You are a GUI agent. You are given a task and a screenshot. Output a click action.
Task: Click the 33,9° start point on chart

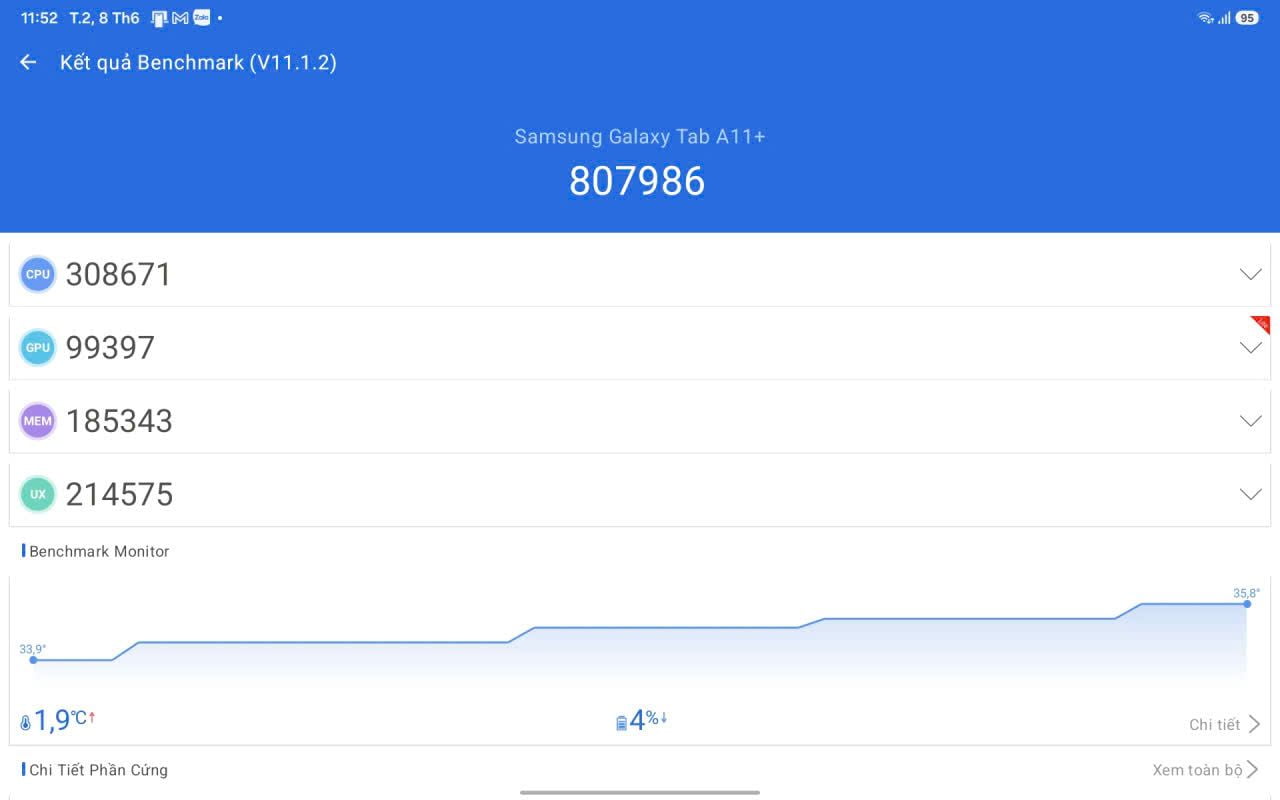[33, 660]
